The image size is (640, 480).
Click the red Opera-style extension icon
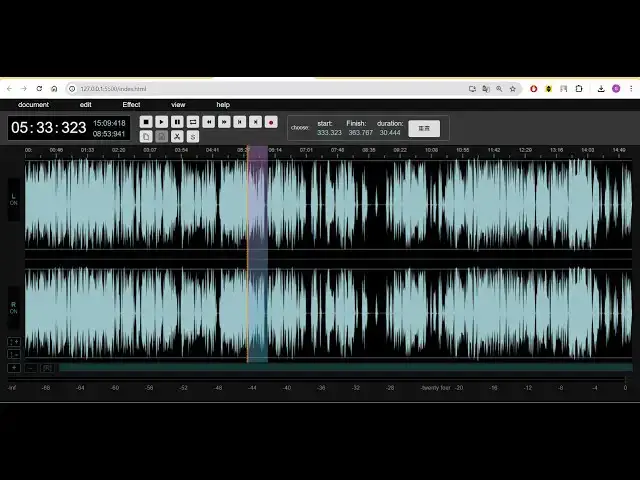point(533,89)
